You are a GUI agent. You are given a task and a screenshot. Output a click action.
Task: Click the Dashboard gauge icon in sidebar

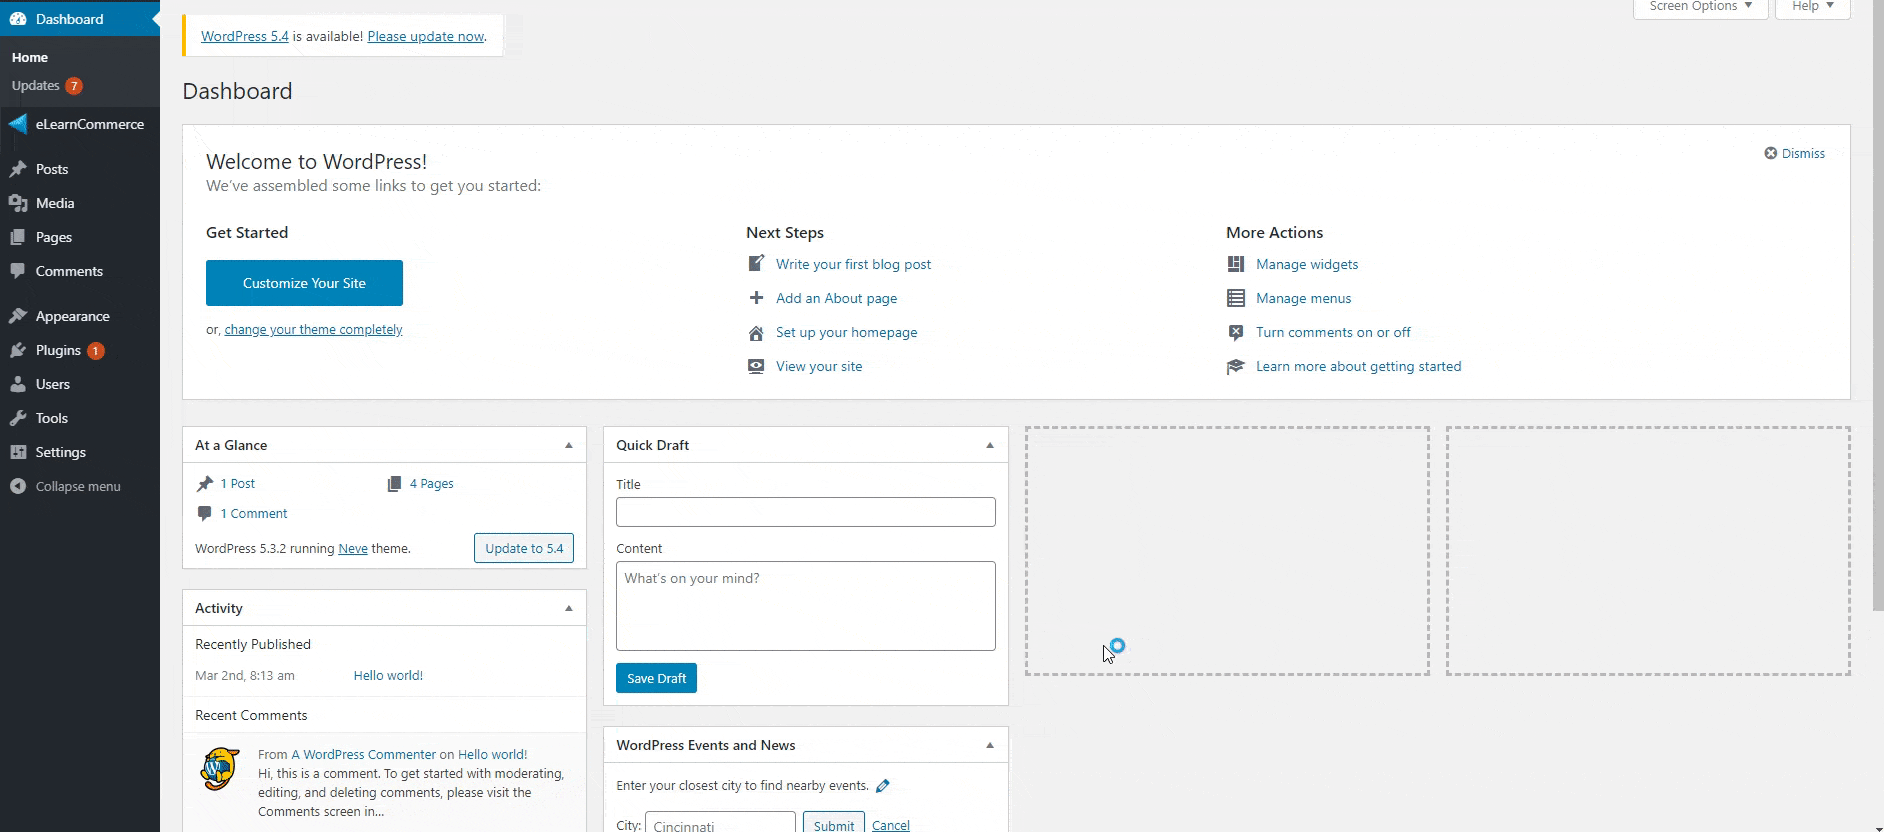(18, 19)
